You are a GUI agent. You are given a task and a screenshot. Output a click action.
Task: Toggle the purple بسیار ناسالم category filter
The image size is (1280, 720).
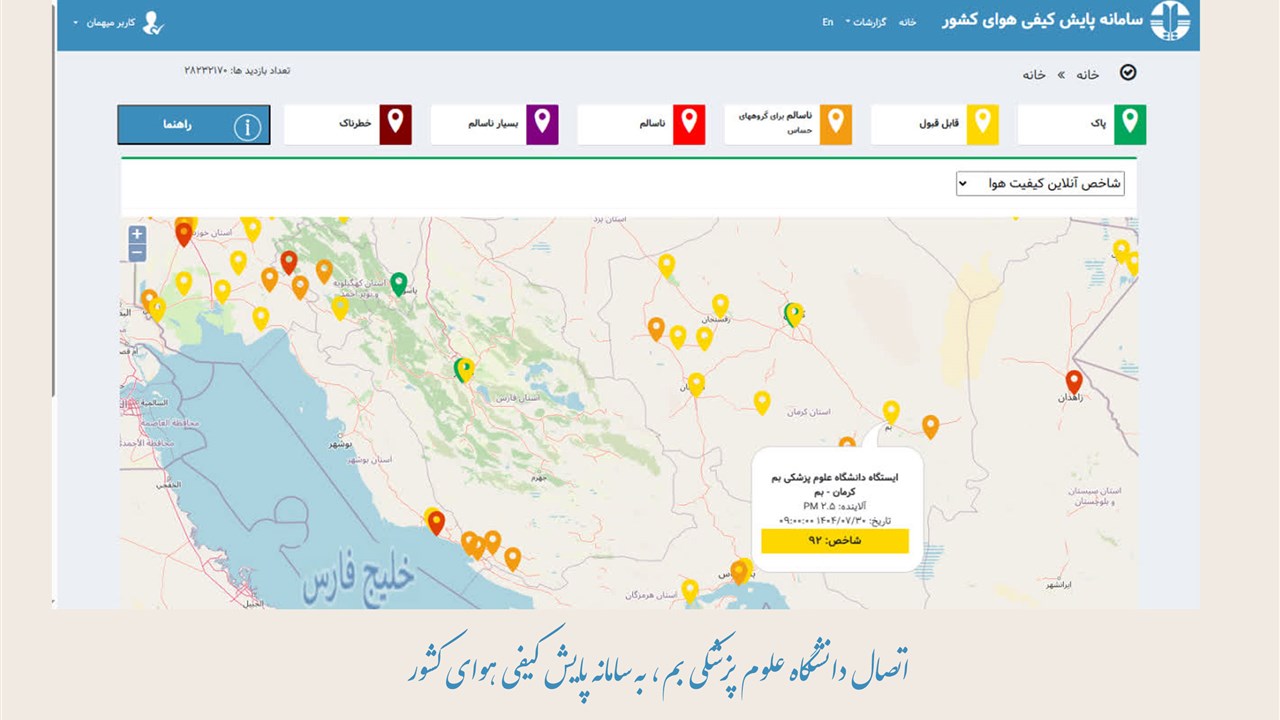click(494, 125)
